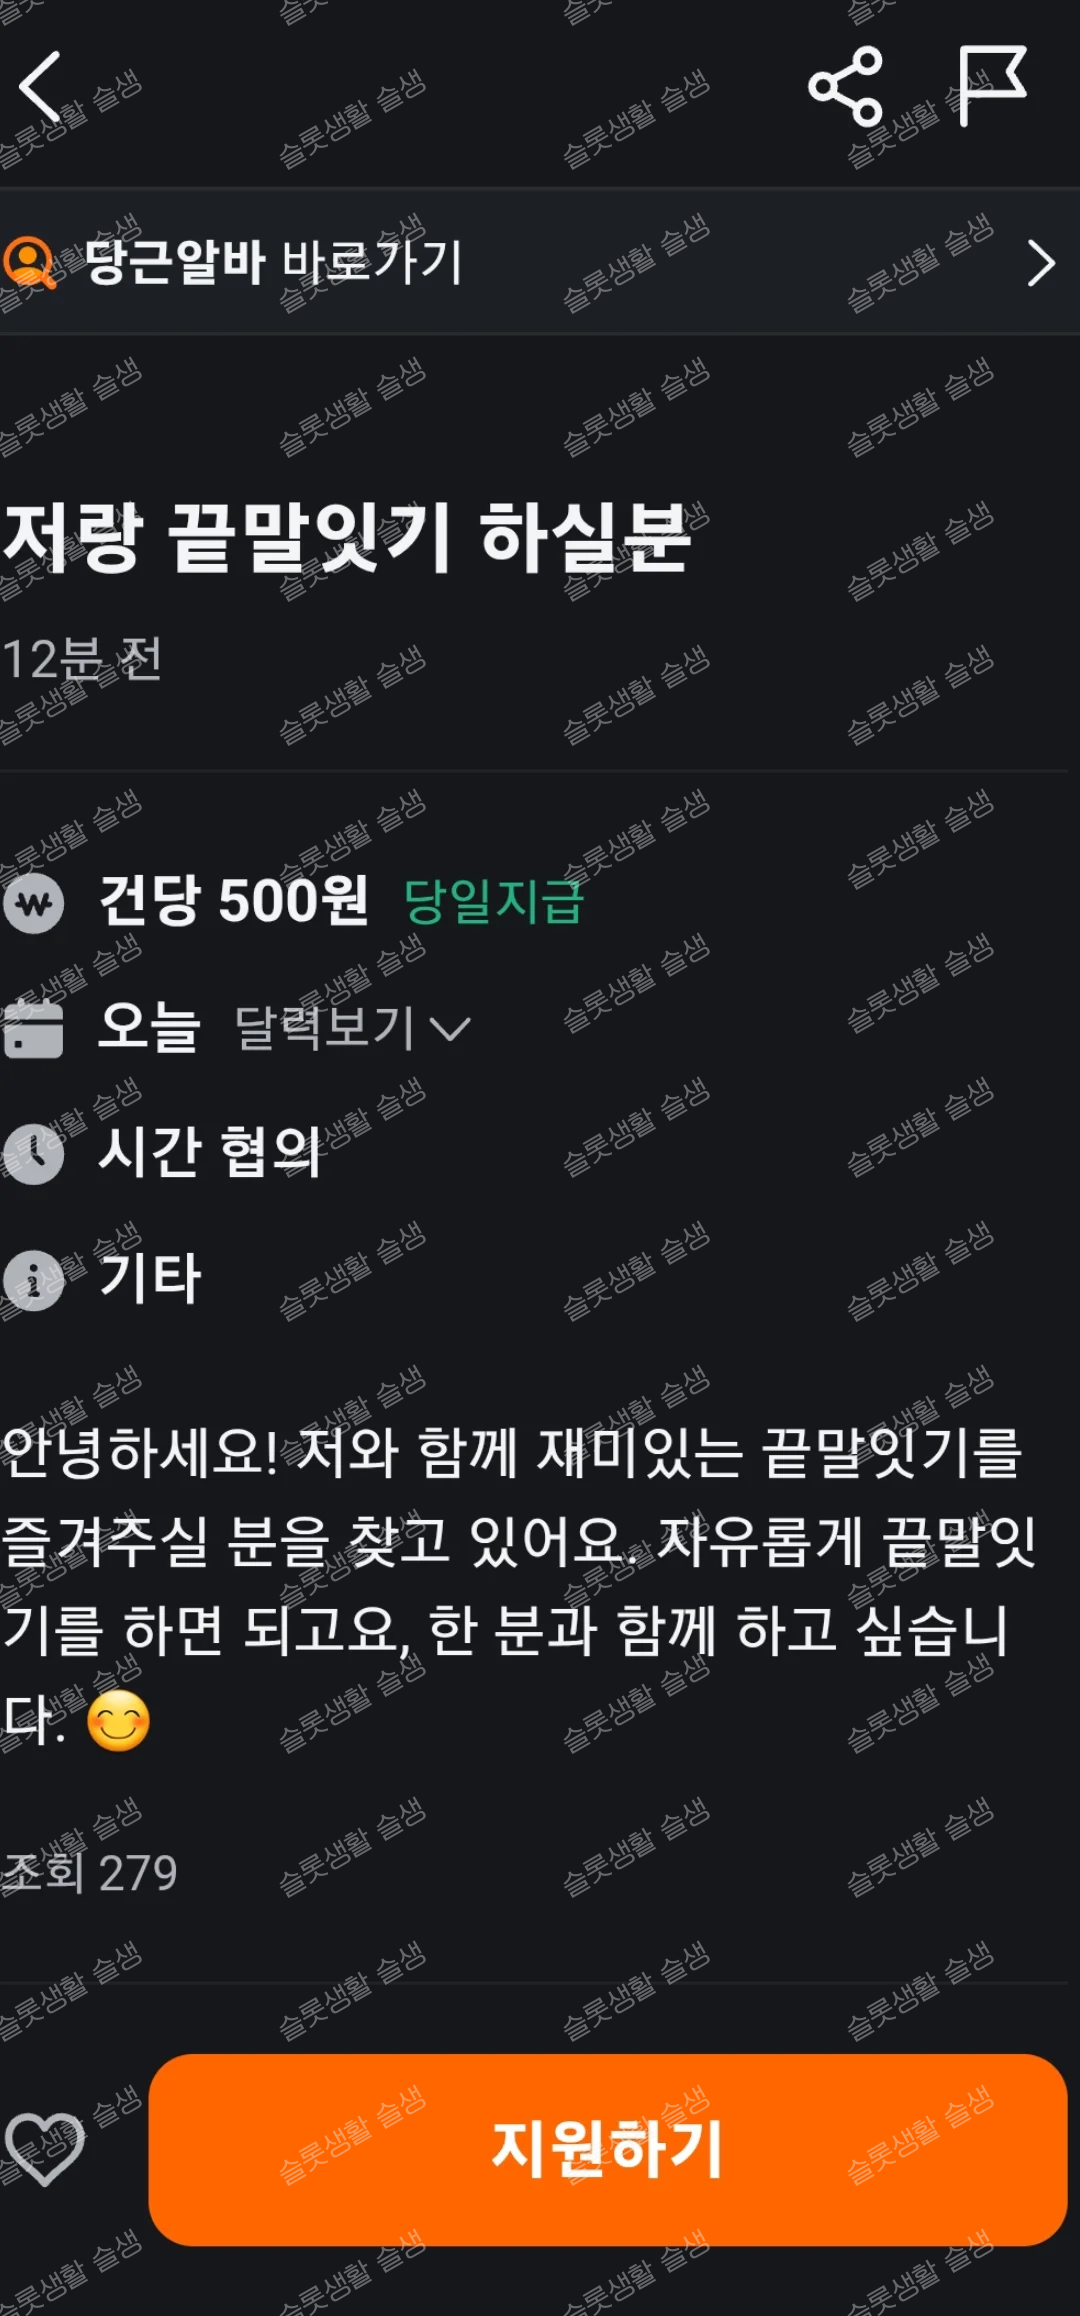Tap the back arrow icon
This screenshot has width=1080, height=2316.
point(40,86)
